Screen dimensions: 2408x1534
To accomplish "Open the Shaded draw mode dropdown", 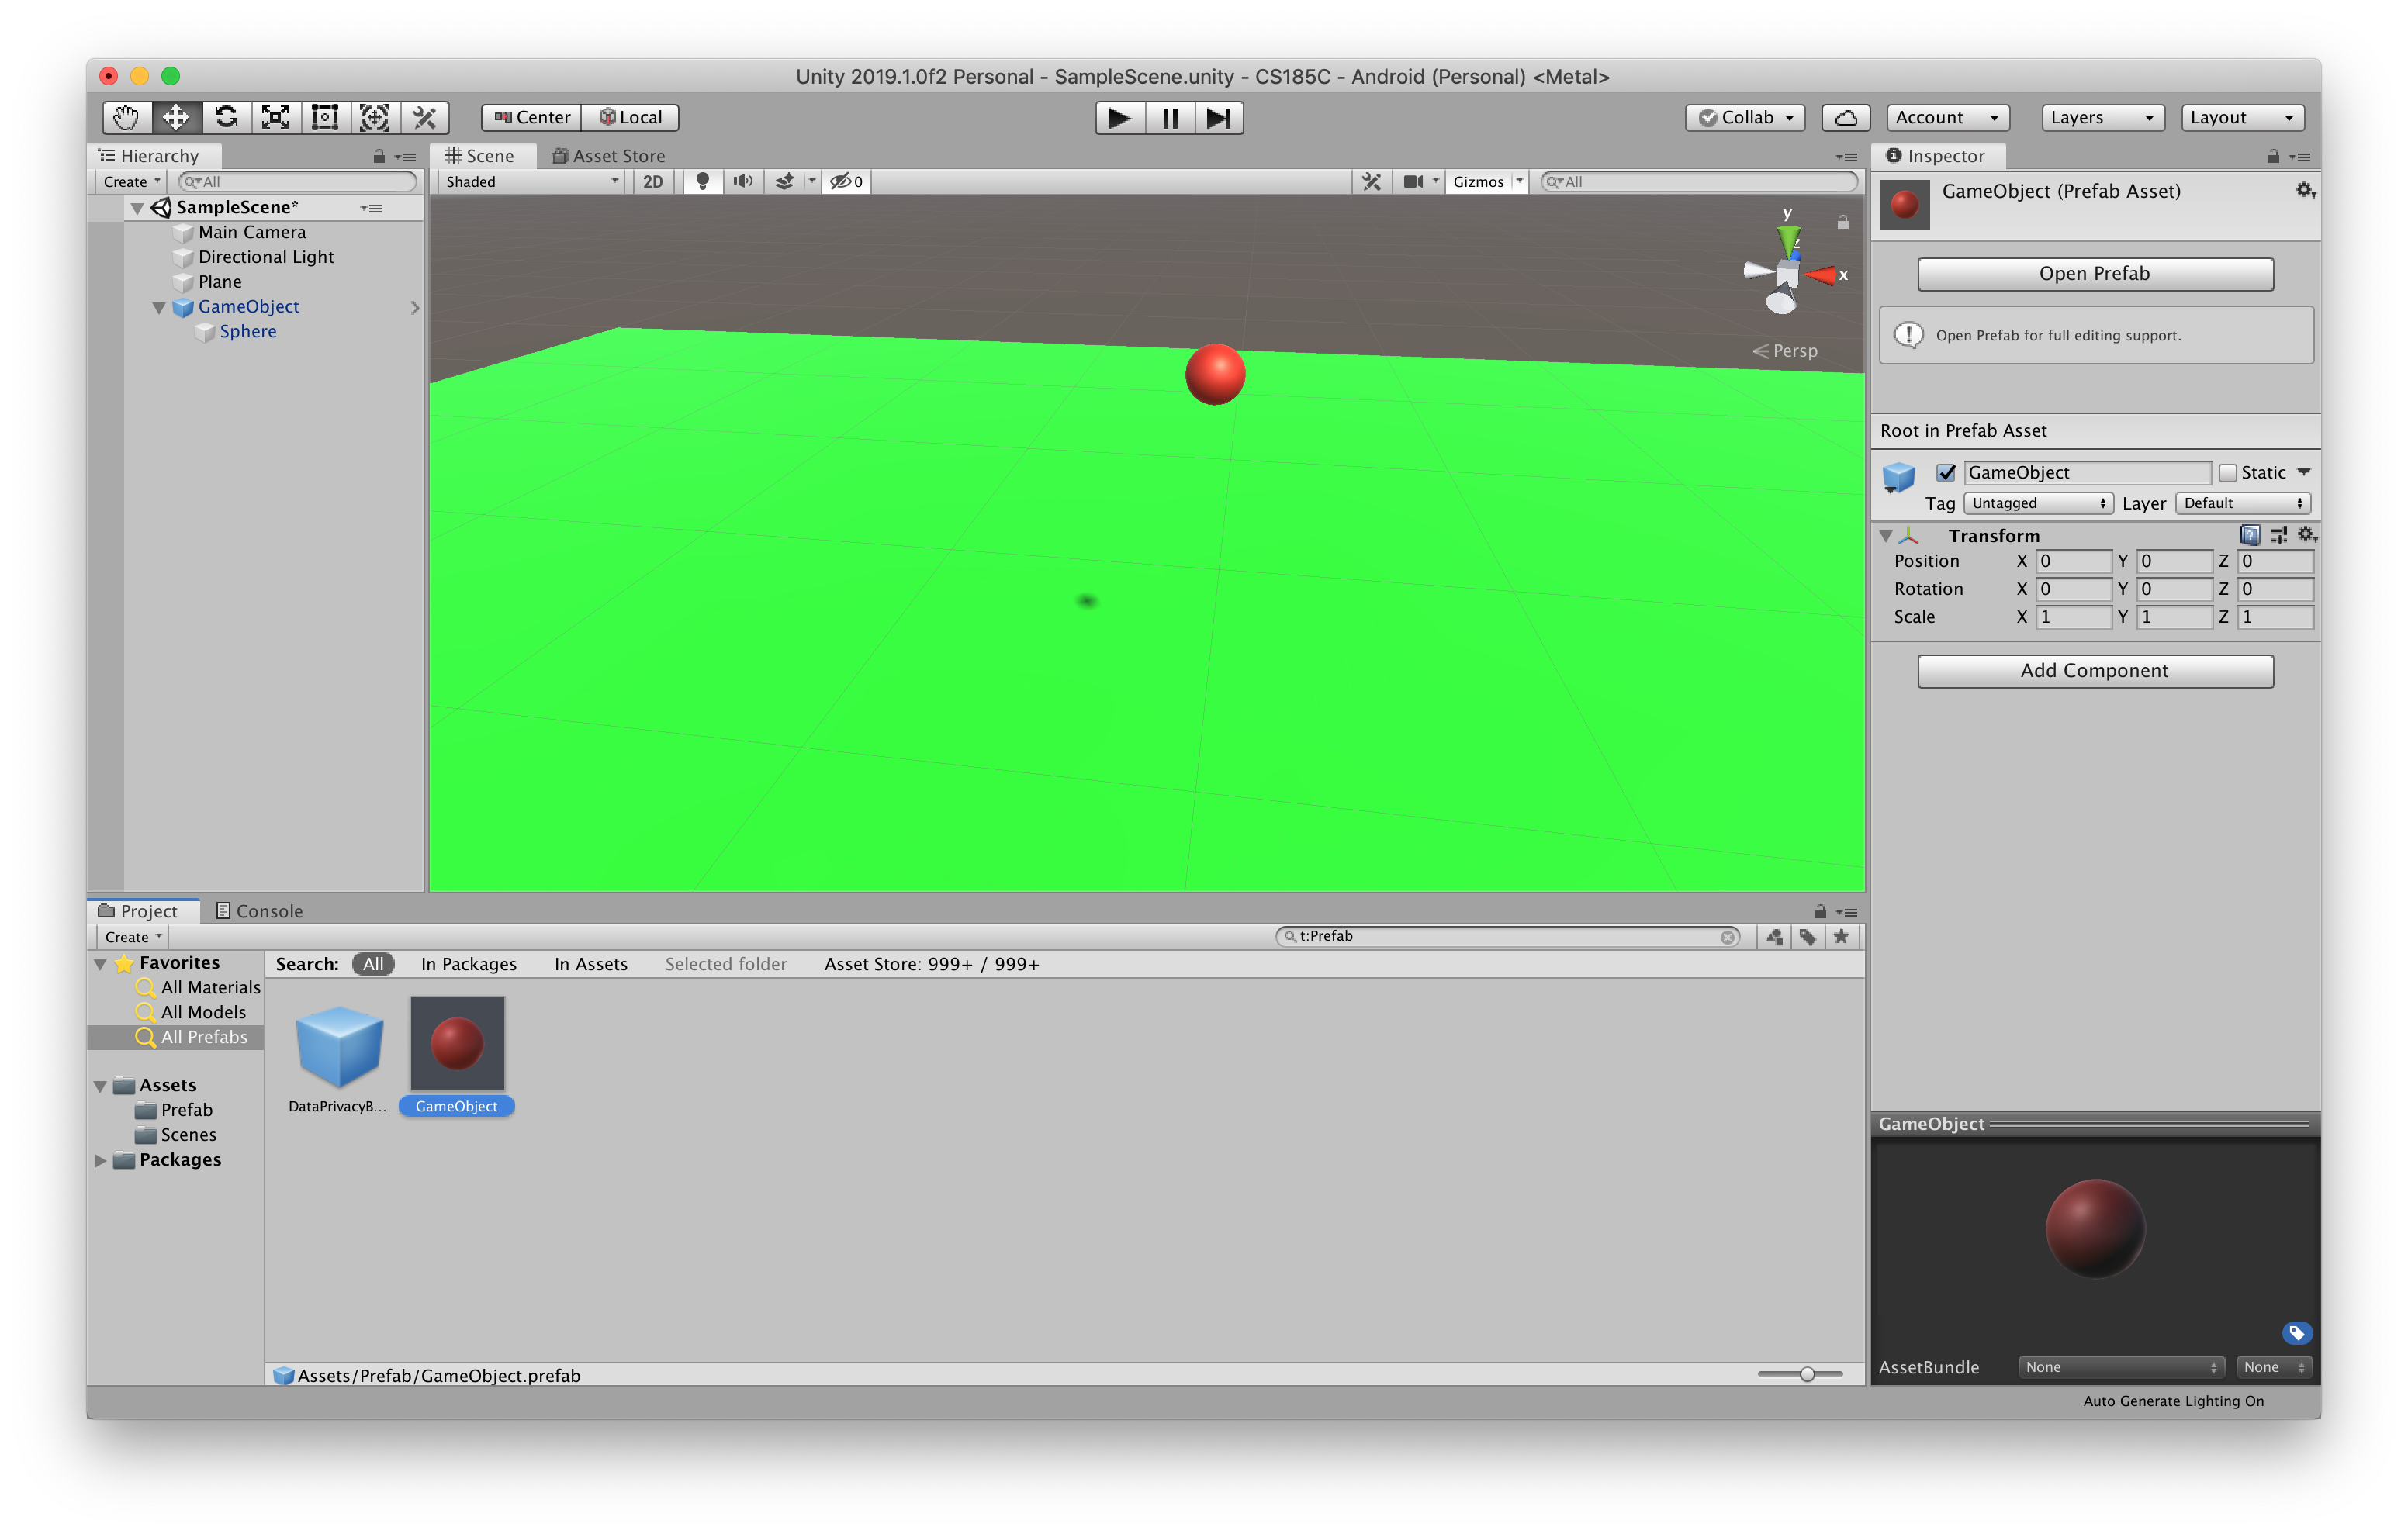I will (x=531, y=181).
